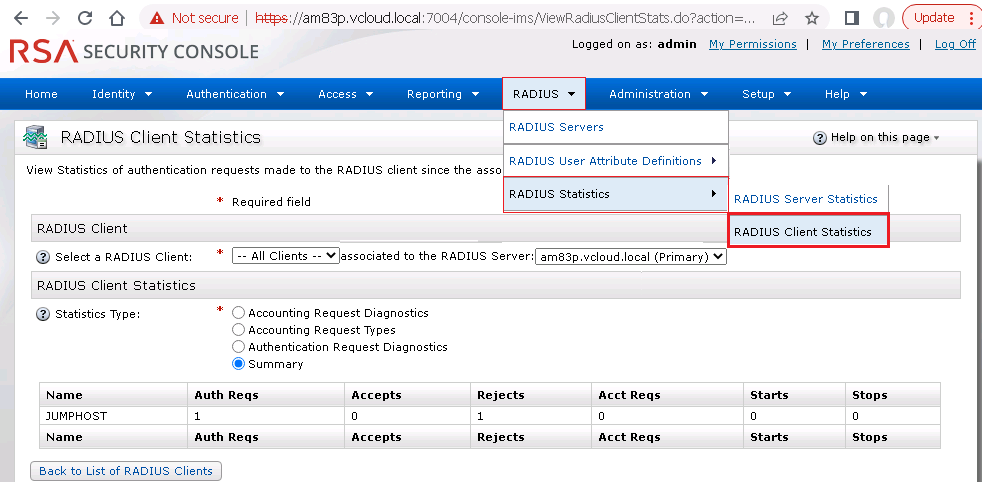
Task: Open the browser side panel icon
Action: [x=851, y=18]
